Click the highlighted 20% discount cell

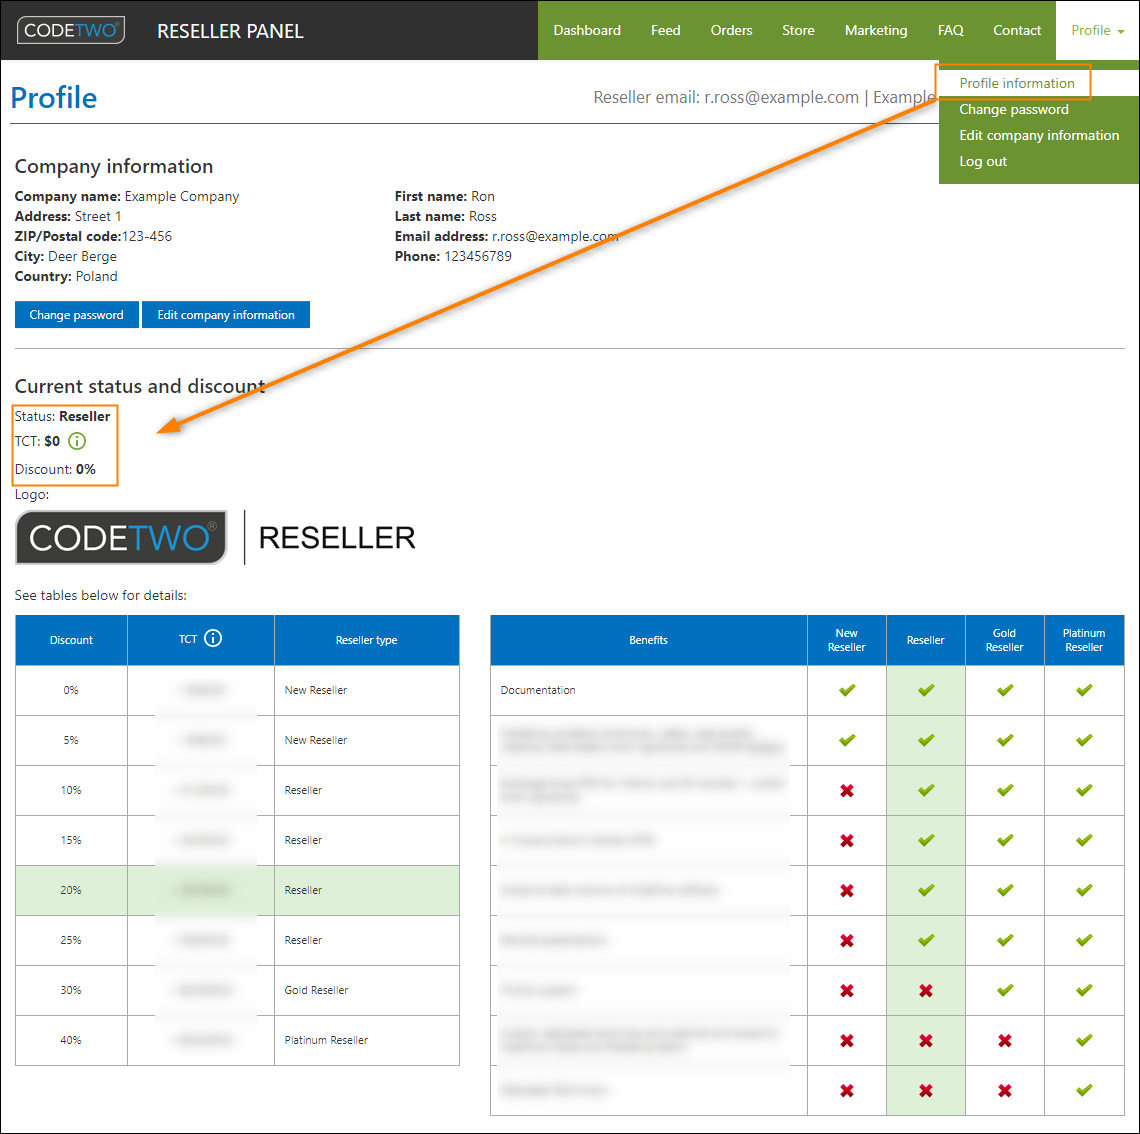[71, 890]
